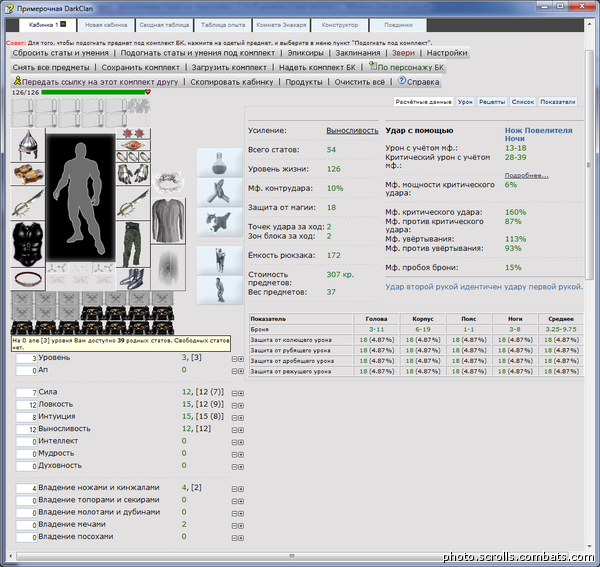Select the blue boots slot
The height and width of the screenshot is (567, 600).
click(133, 279)
